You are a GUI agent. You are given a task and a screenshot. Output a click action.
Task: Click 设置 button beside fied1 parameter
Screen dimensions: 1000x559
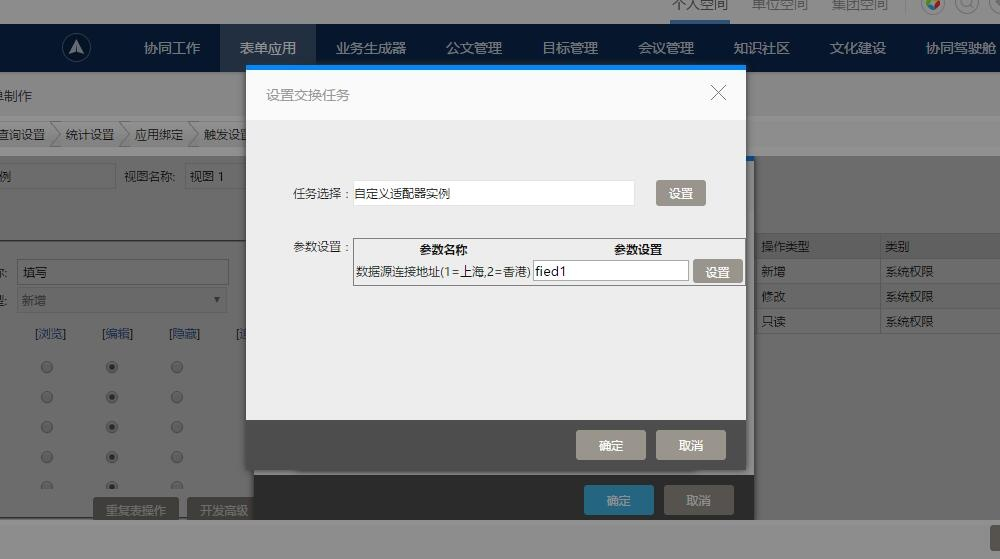click(717, 272)
